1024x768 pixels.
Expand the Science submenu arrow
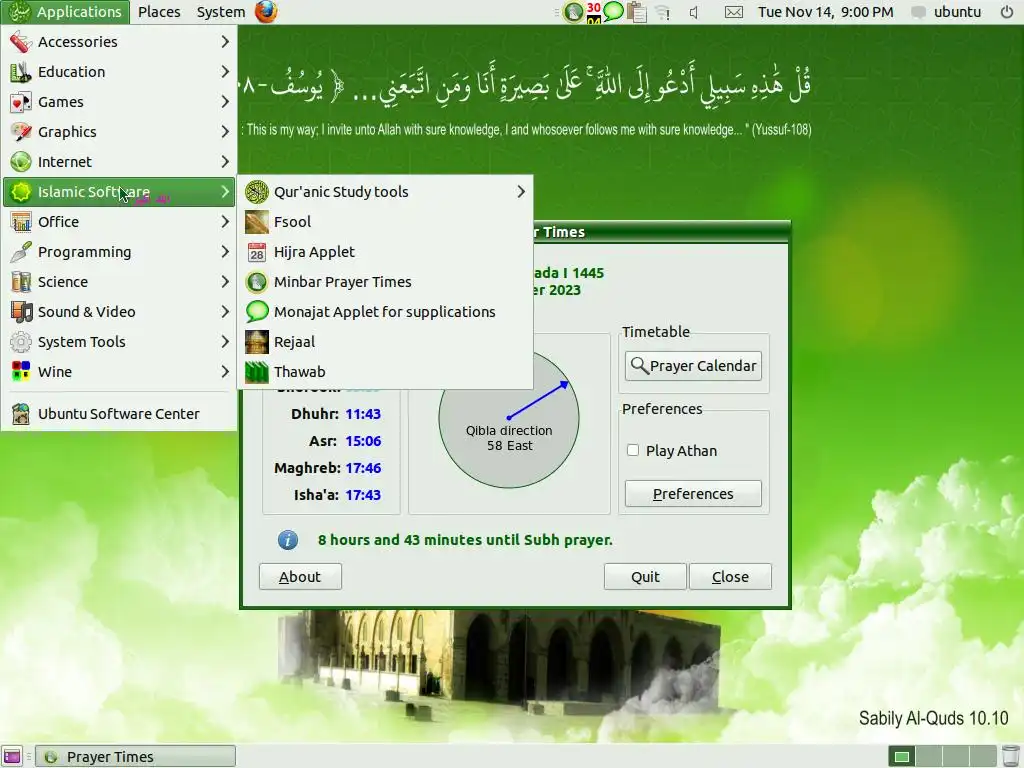click(x=225, y=282)
